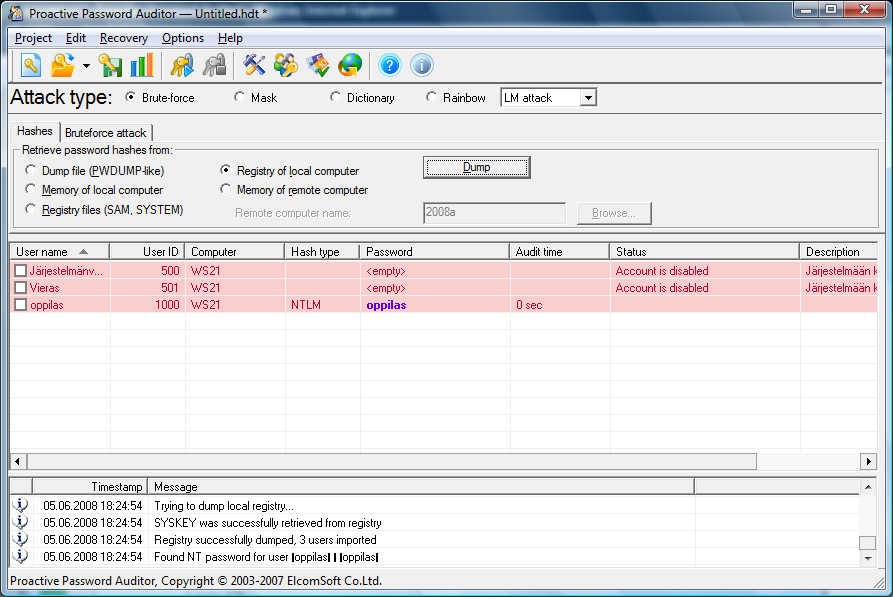Sort by the User name column header
The width and height of the screenshot is (893, 597).
coord(59,252)
